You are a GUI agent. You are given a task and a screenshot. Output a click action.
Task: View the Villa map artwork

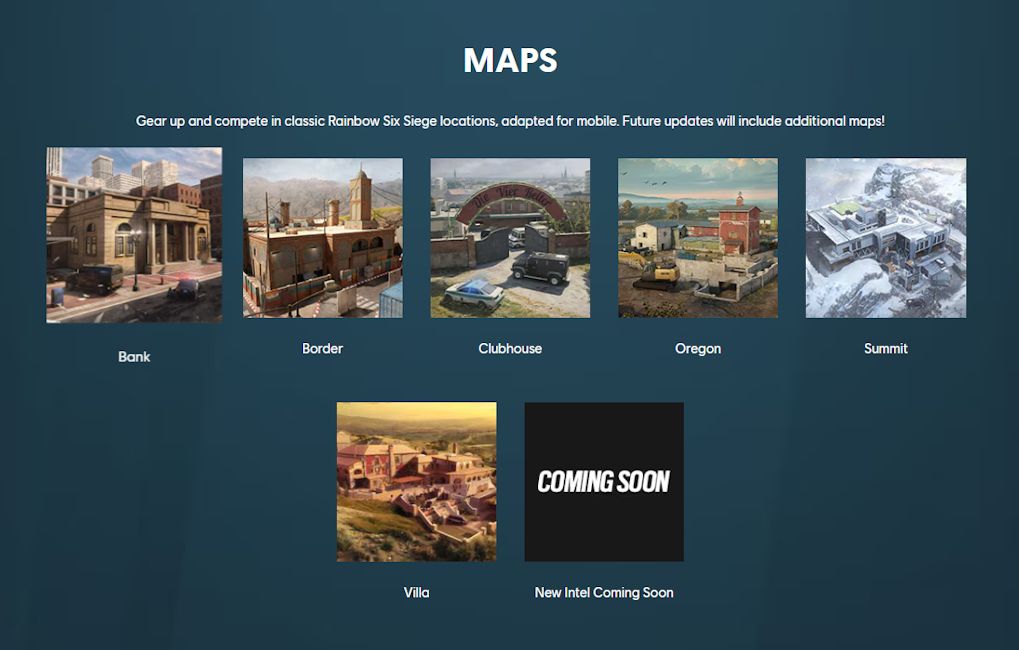tap(416, 481)
